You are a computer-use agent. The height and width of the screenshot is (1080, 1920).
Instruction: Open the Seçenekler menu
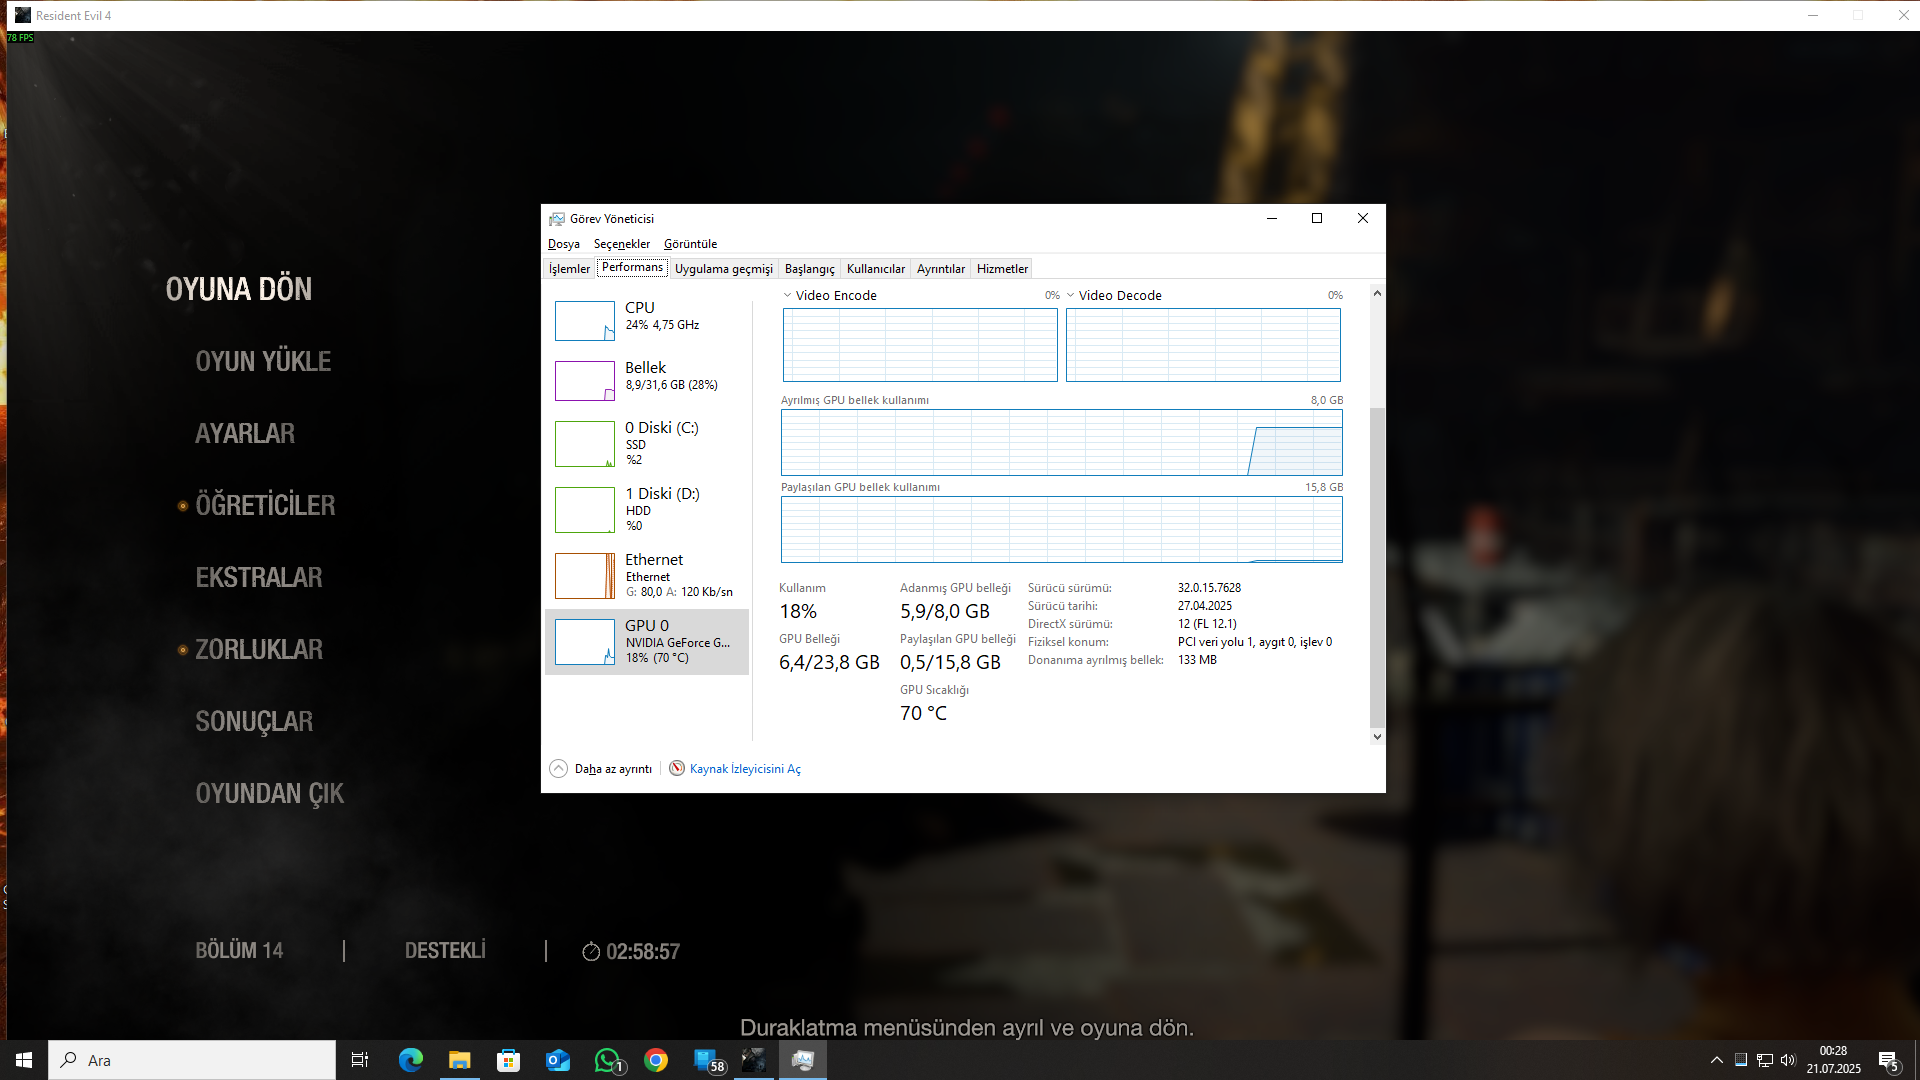(x=622, y=244)
